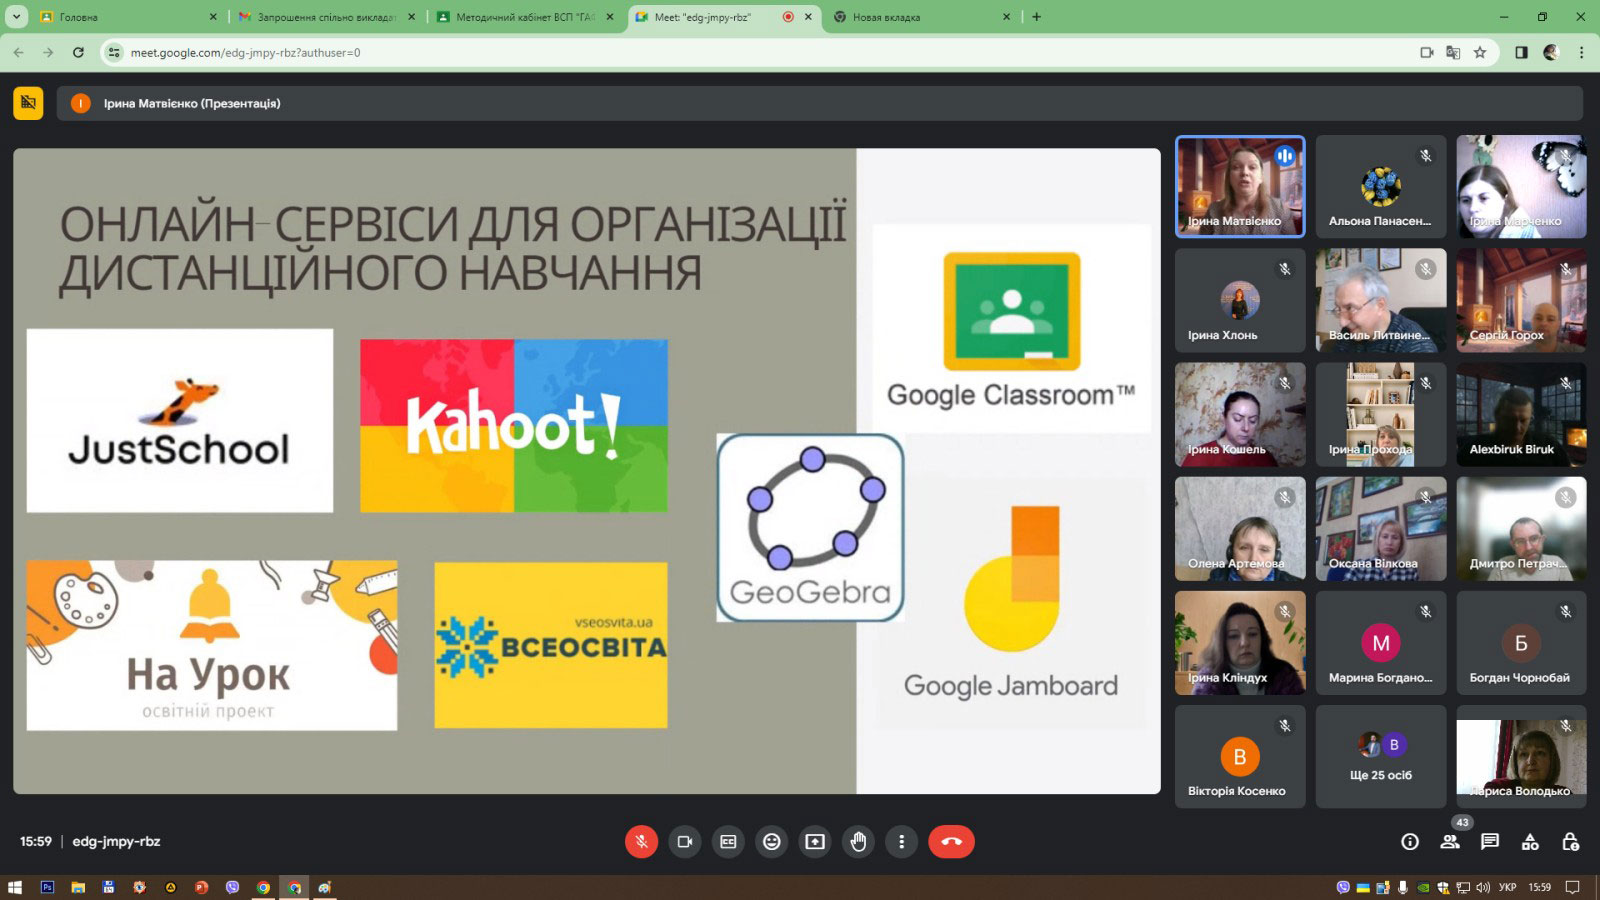
Task: Select Лариса Володько's video tile
Action: click(1521, 757)
